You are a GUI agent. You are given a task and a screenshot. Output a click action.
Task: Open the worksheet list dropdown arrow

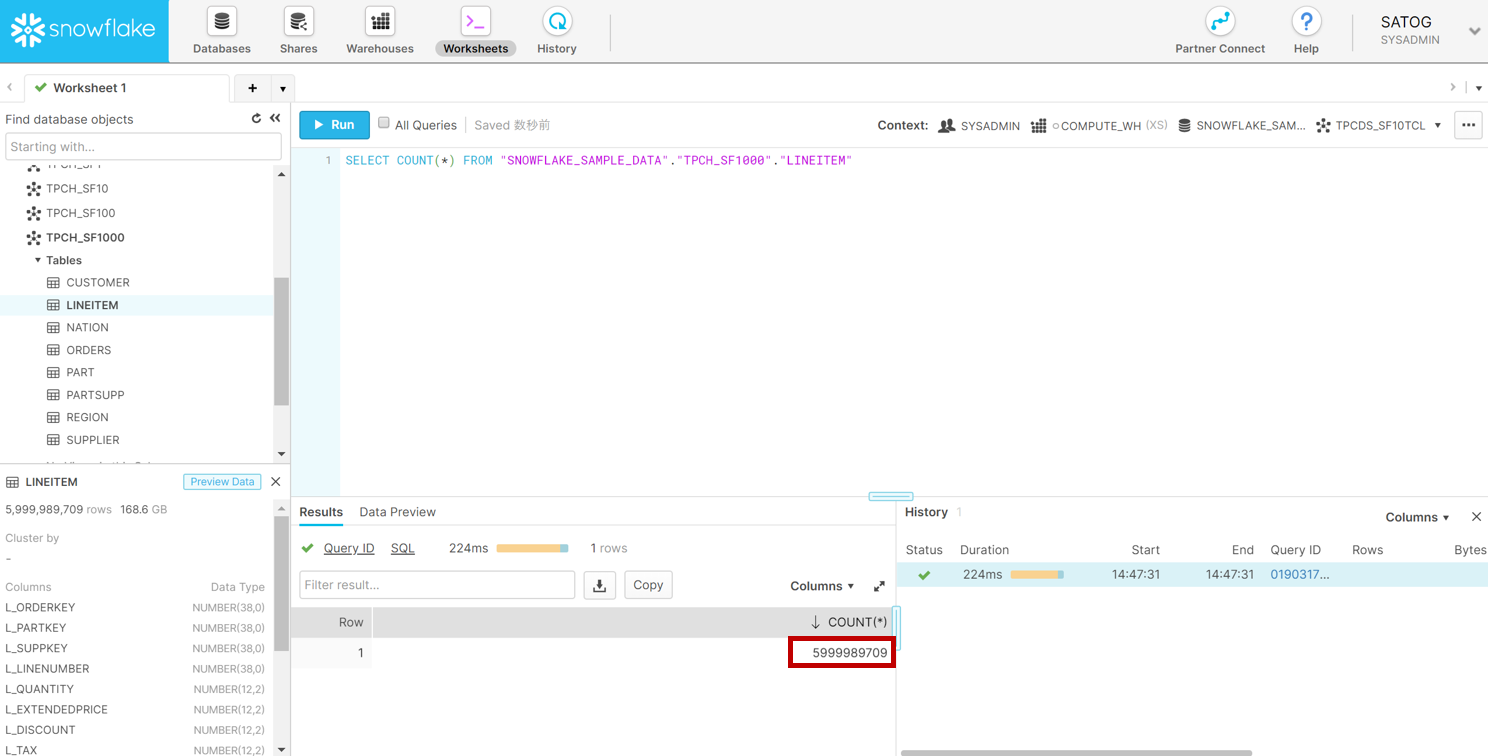point(283,89)
